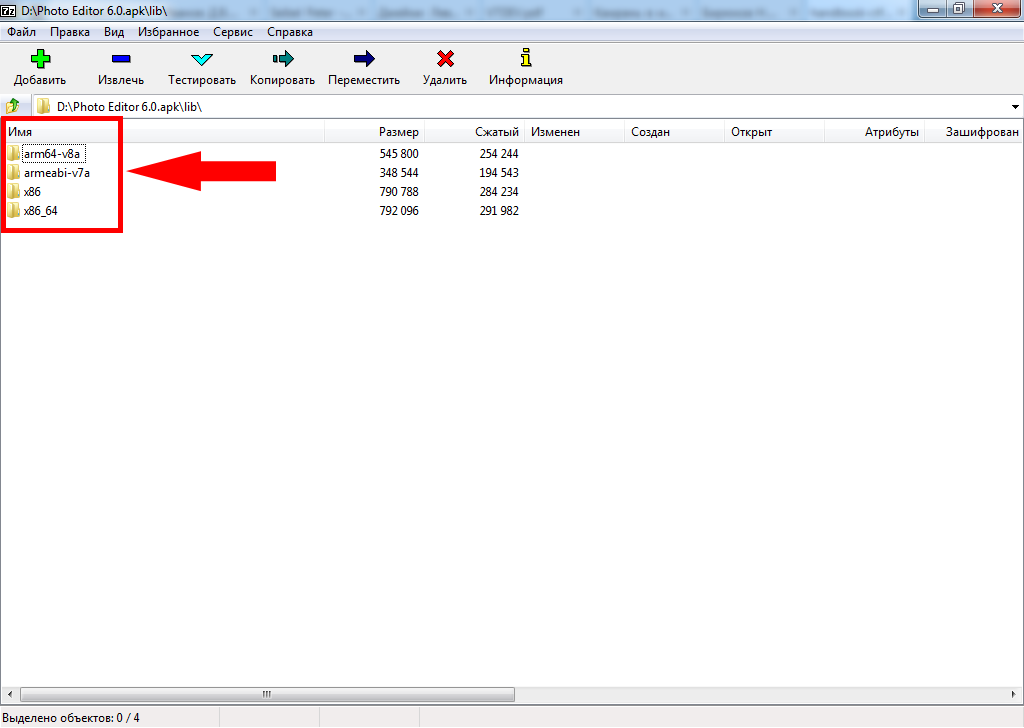Click the Копировать arrows icon
The height and width of the screenshot is (728, 1024).
(x=282, y=59)
